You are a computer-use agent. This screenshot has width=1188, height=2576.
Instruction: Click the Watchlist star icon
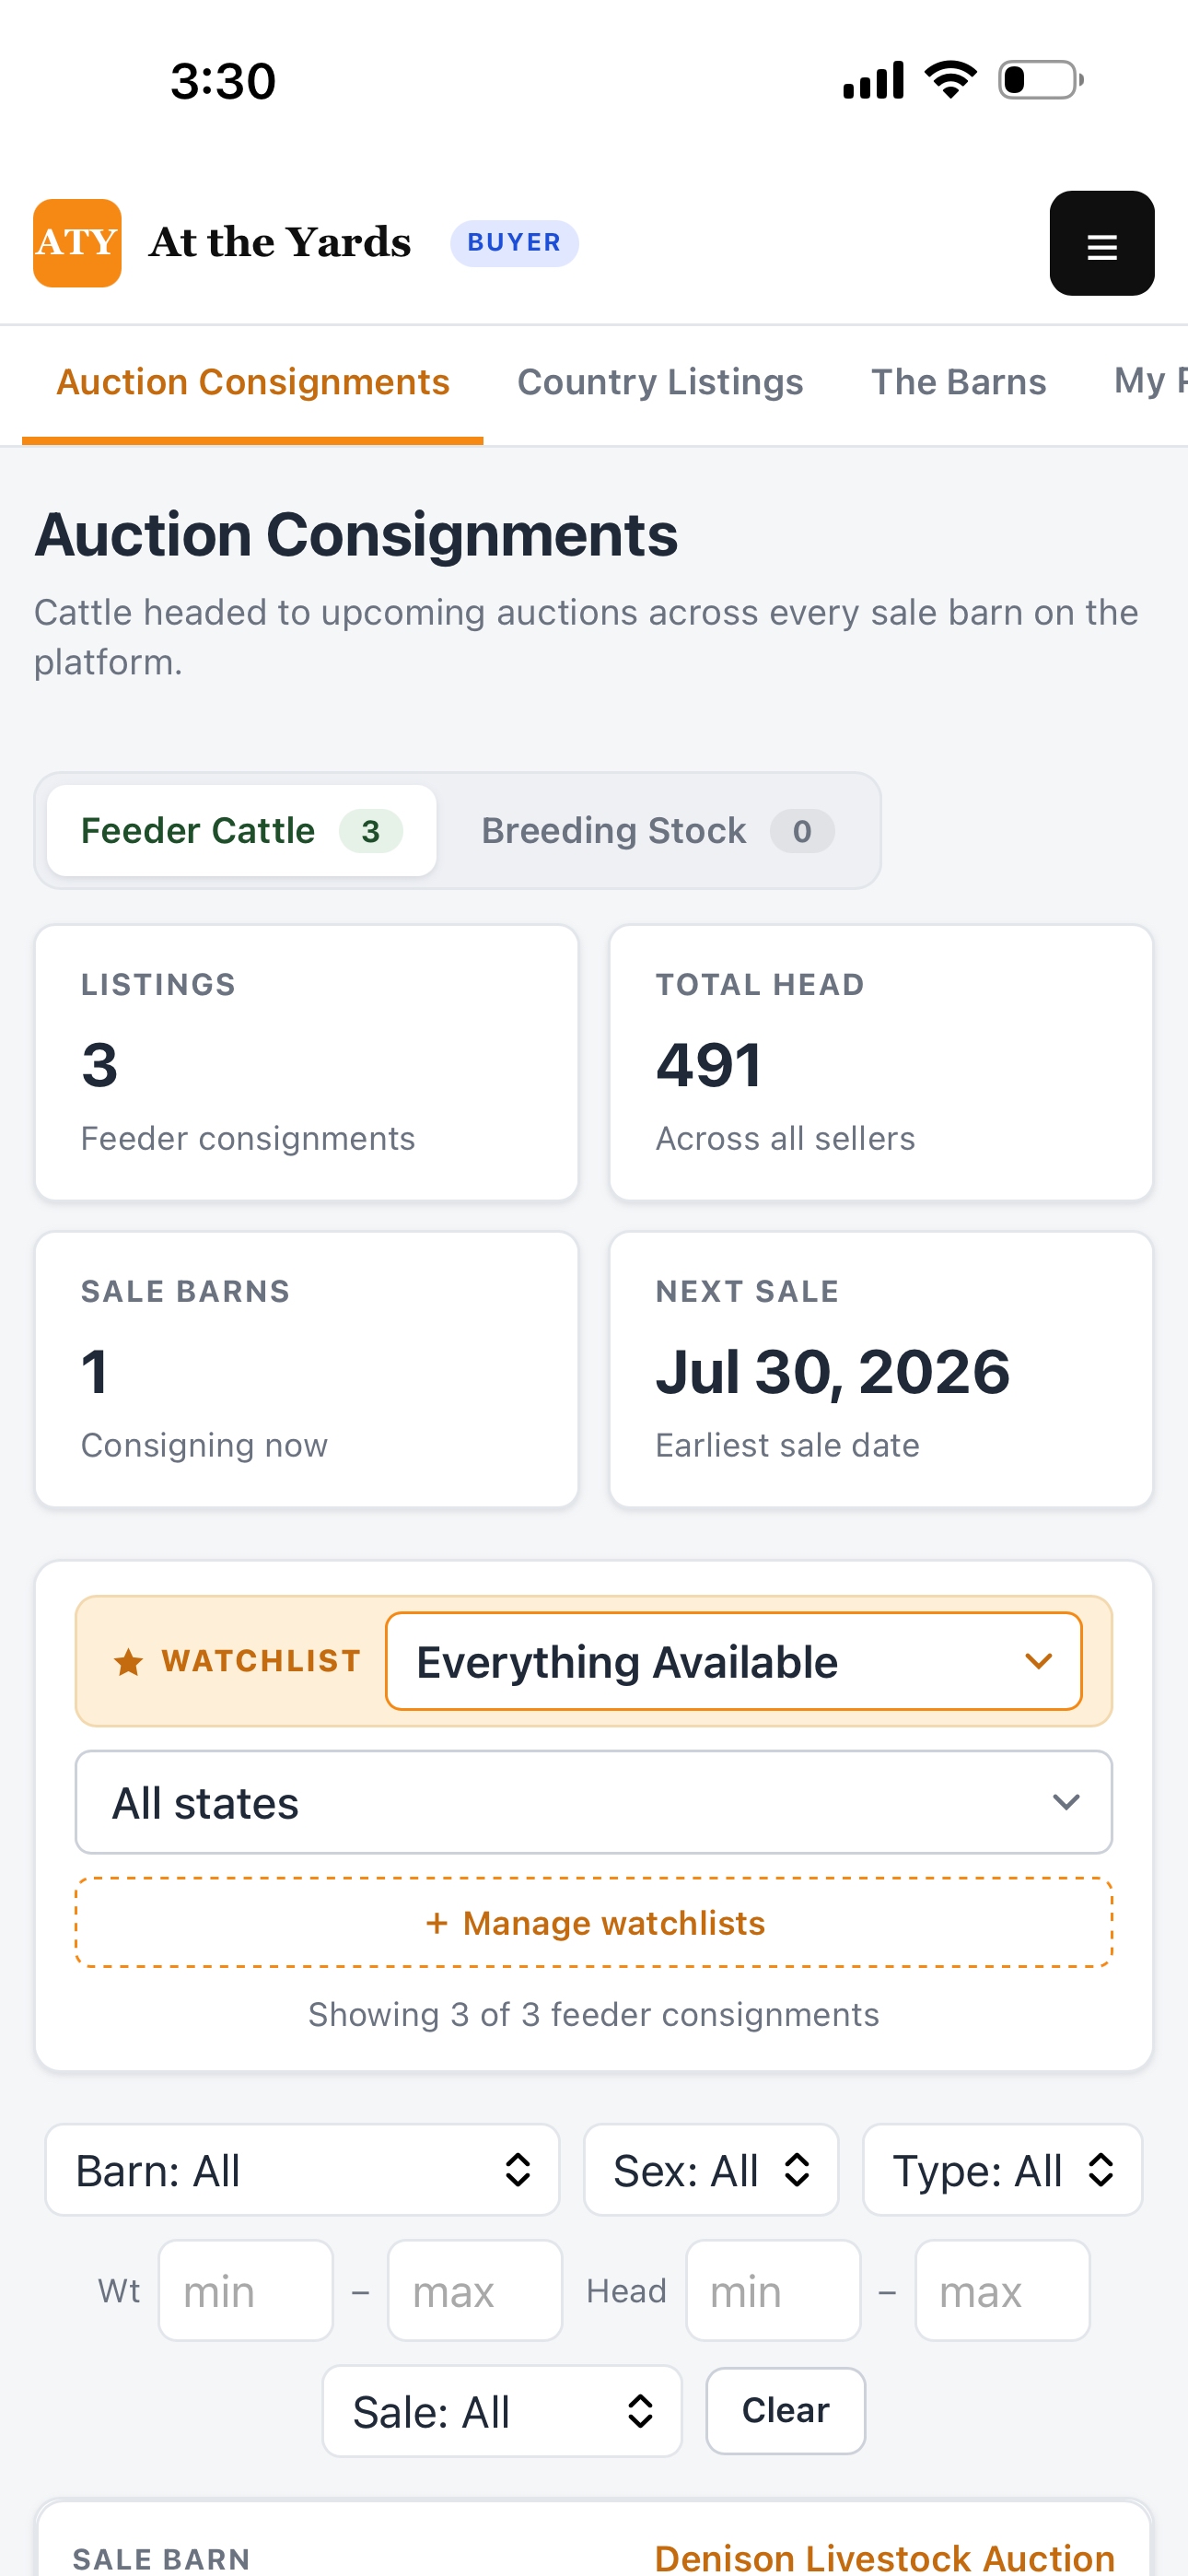(128, 1661)
